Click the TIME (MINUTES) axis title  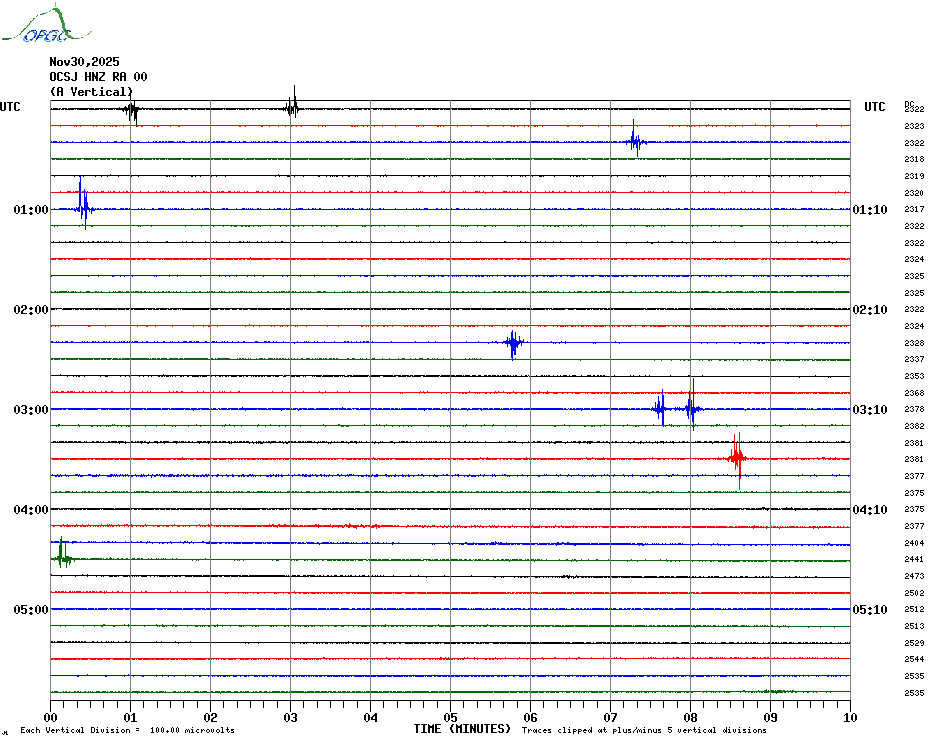462,729
